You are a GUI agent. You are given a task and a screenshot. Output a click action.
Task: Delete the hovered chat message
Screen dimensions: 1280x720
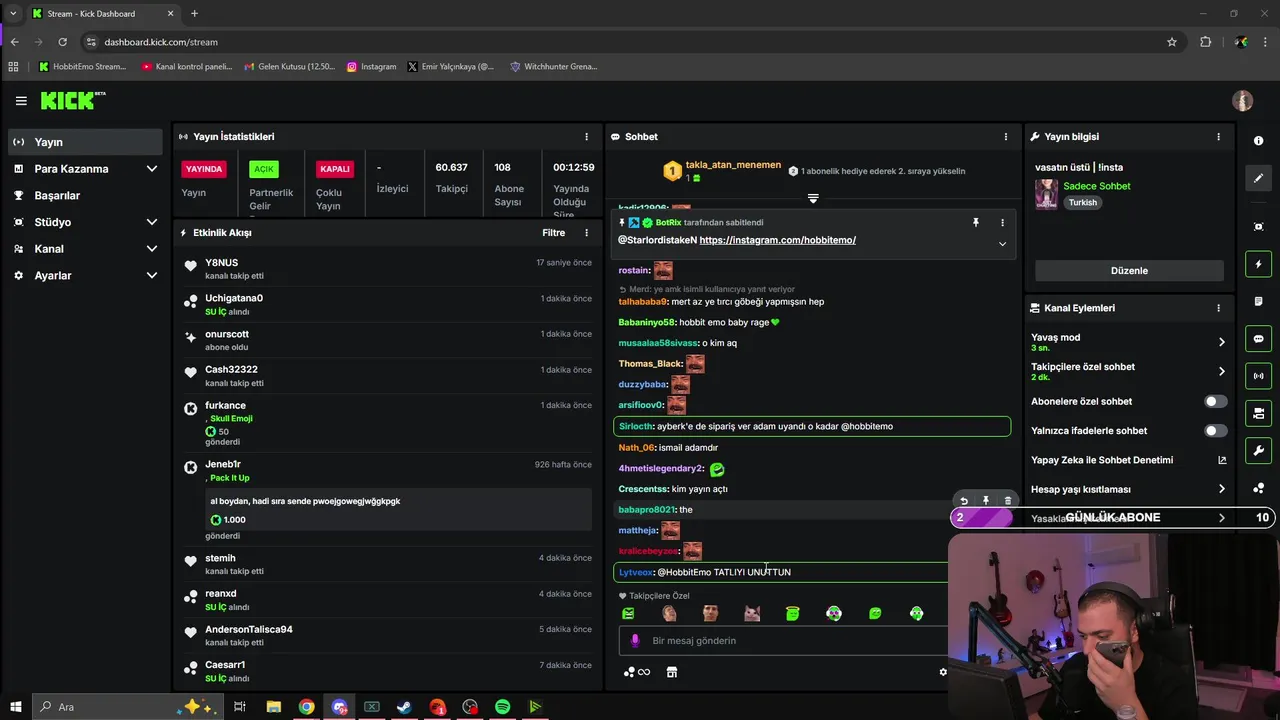pos(1007,501)
